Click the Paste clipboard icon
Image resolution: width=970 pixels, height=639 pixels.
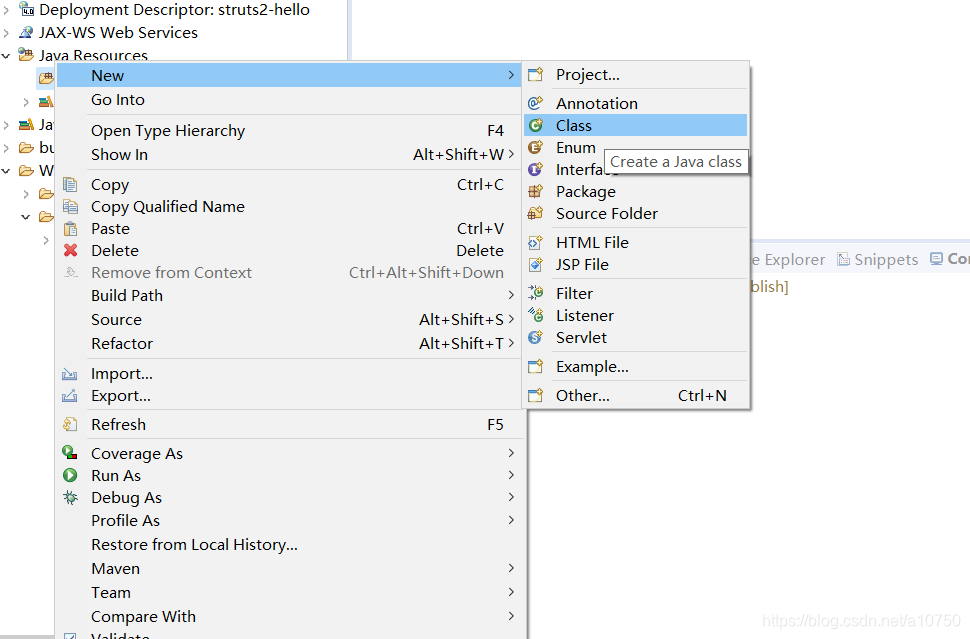pyautogui.click(x=71, y=229)
